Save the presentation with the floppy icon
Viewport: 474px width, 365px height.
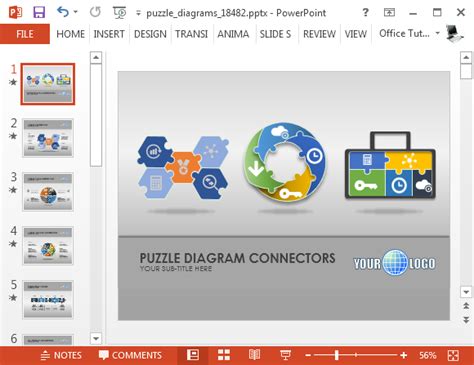click(39, 12)
